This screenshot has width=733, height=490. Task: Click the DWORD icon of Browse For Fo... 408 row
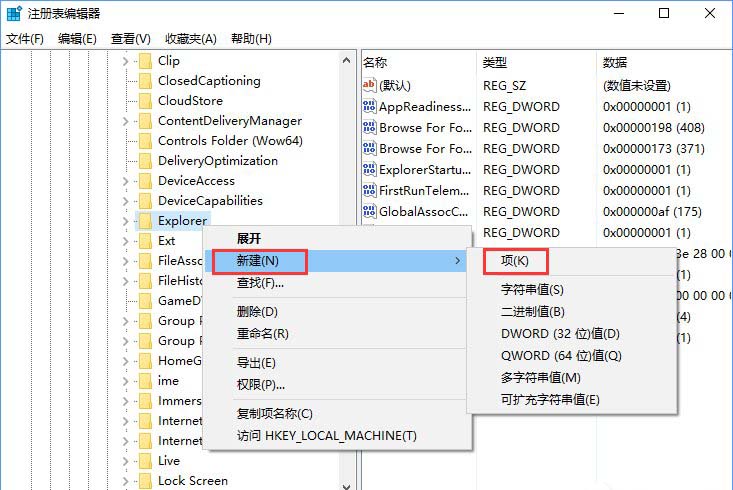pyautogui.click(x=369, y=127)
